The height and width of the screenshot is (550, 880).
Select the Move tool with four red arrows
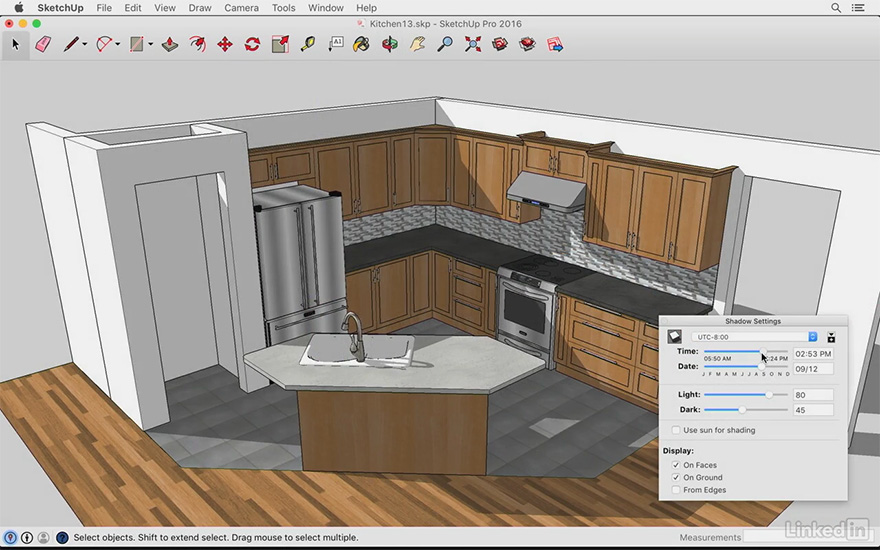[225, 44]
